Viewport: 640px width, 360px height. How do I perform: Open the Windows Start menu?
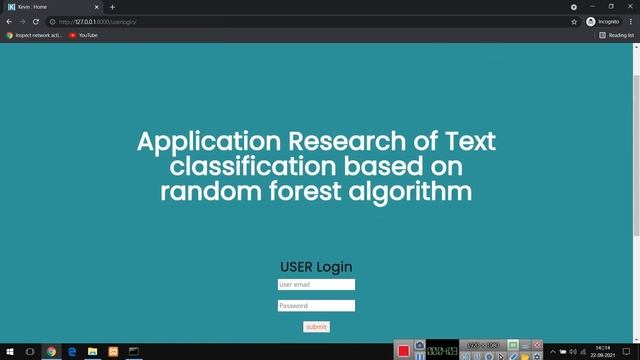point(10,351)
